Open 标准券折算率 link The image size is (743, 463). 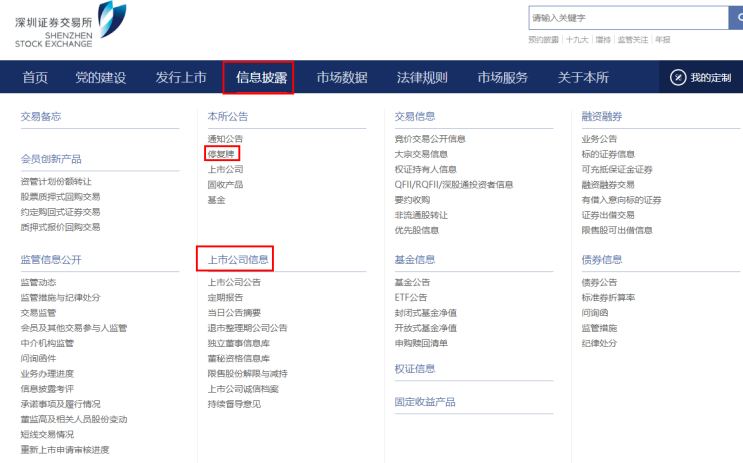(608, 298)
